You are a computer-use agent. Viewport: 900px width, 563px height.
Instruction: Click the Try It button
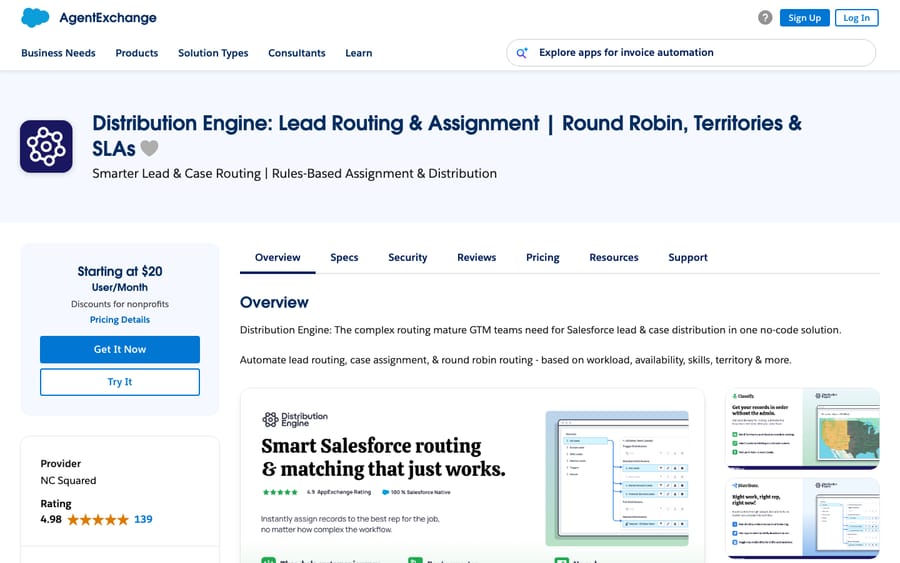(x=120, y=382)
